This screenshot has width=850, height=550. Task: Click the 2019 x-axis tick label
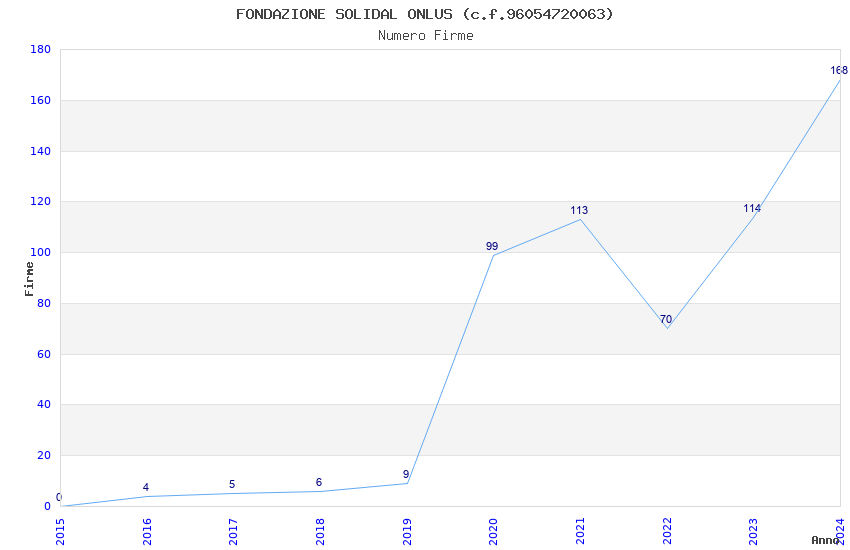(407, 532)
